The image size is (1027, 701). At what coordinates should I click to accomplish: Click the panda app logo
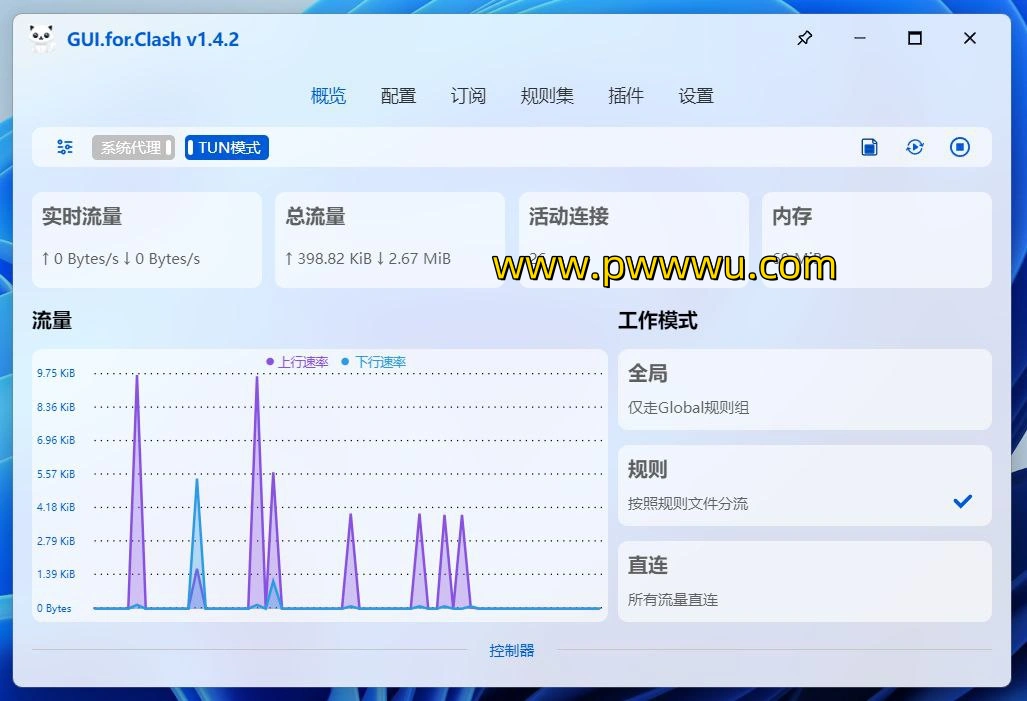[x=42, y=39]
